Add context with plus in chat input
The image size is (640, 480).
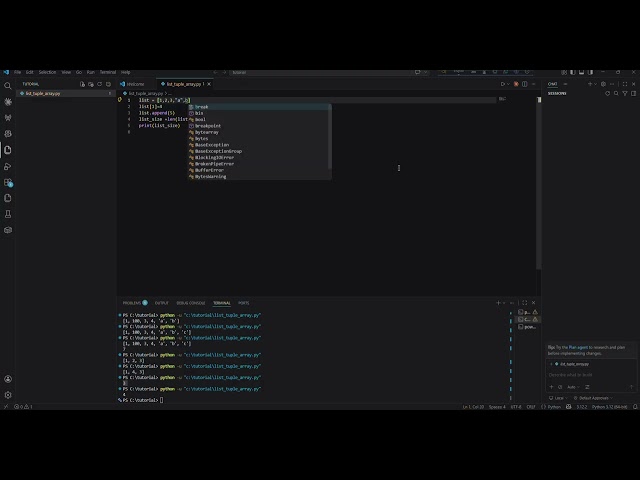pos(551,387)
